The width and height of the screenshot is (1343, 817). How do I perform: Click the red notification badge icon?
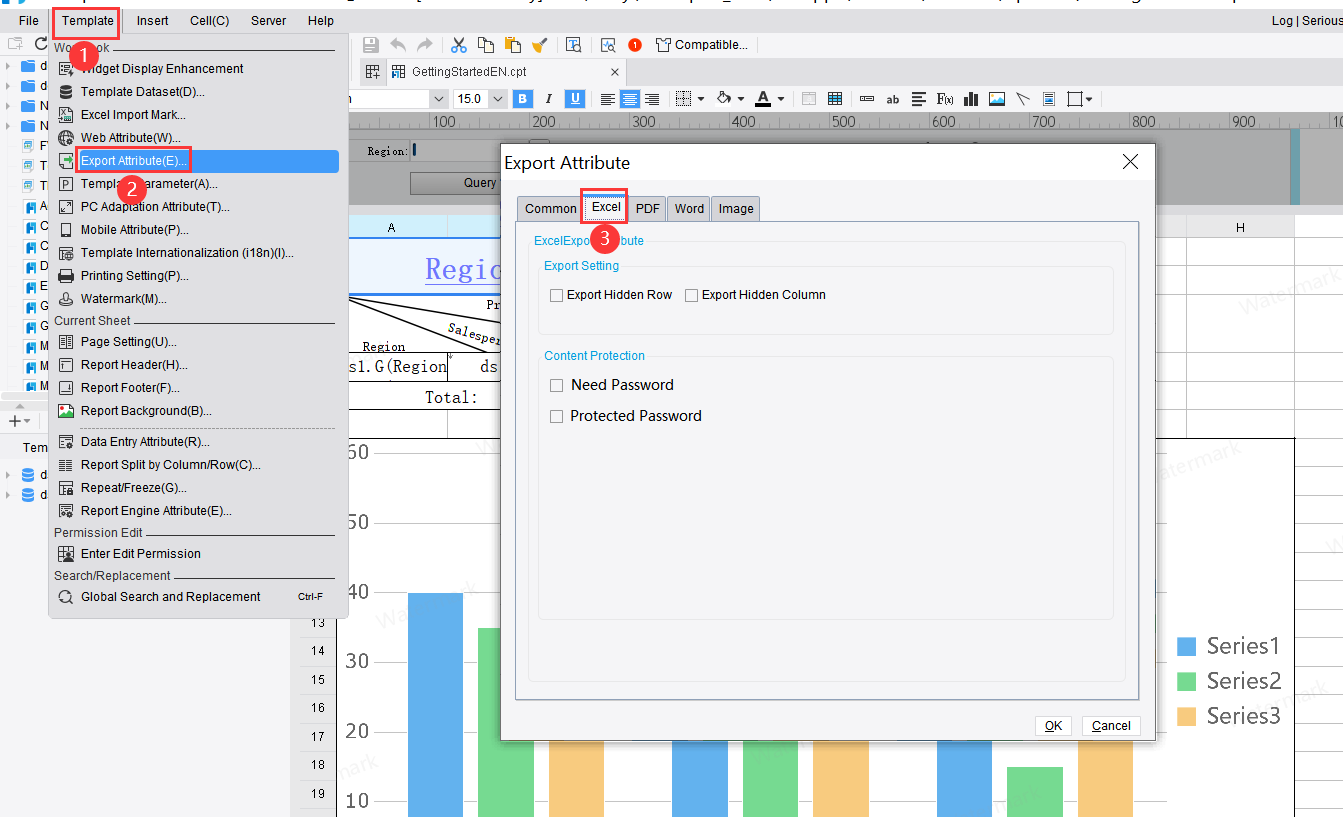633,44
